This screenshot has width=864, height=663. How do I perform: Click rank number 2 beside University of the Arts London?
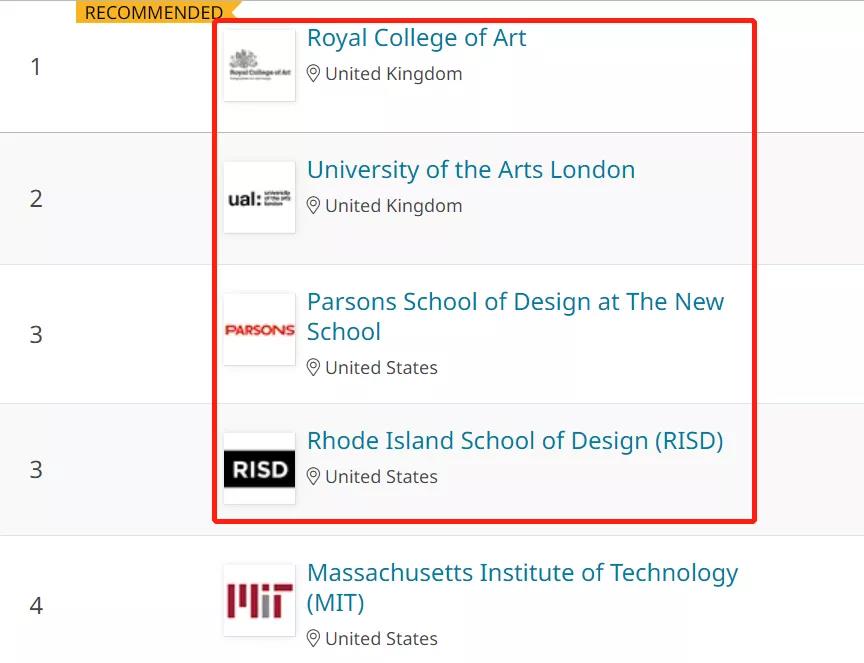36,199
